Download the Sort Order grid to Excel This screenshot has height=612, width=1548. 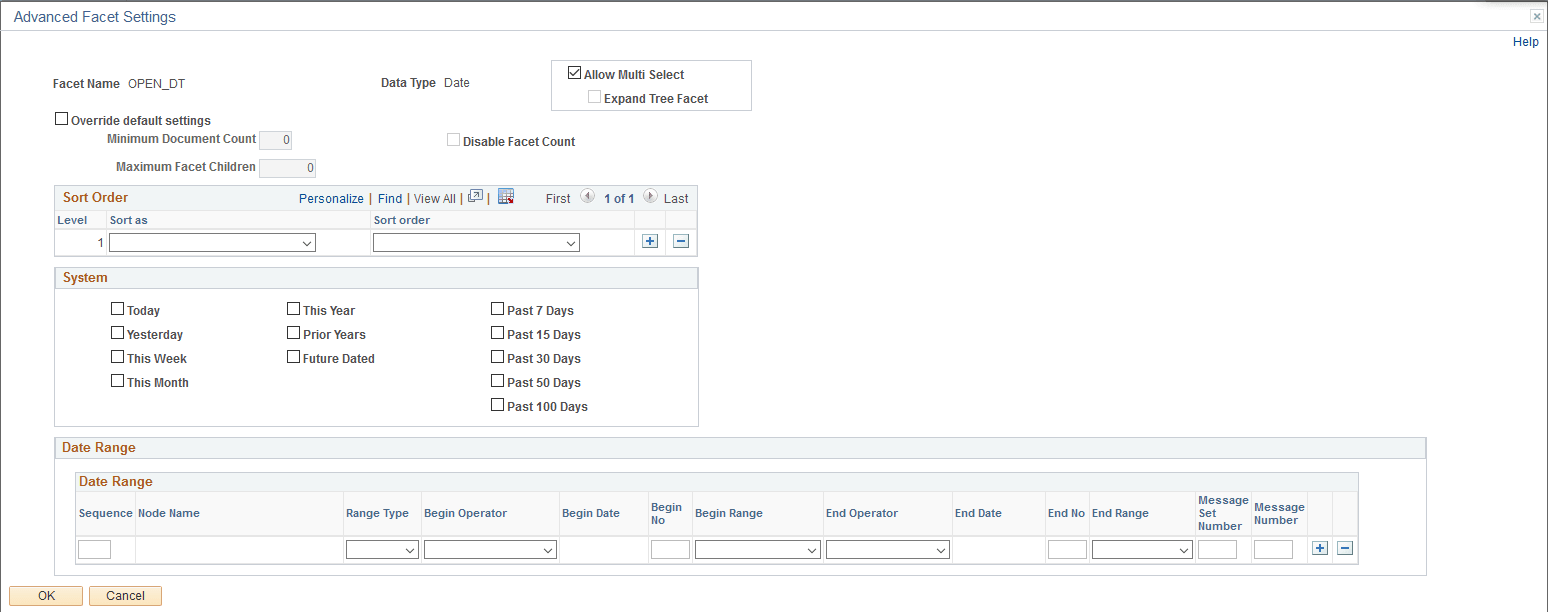tap(506, 196)
